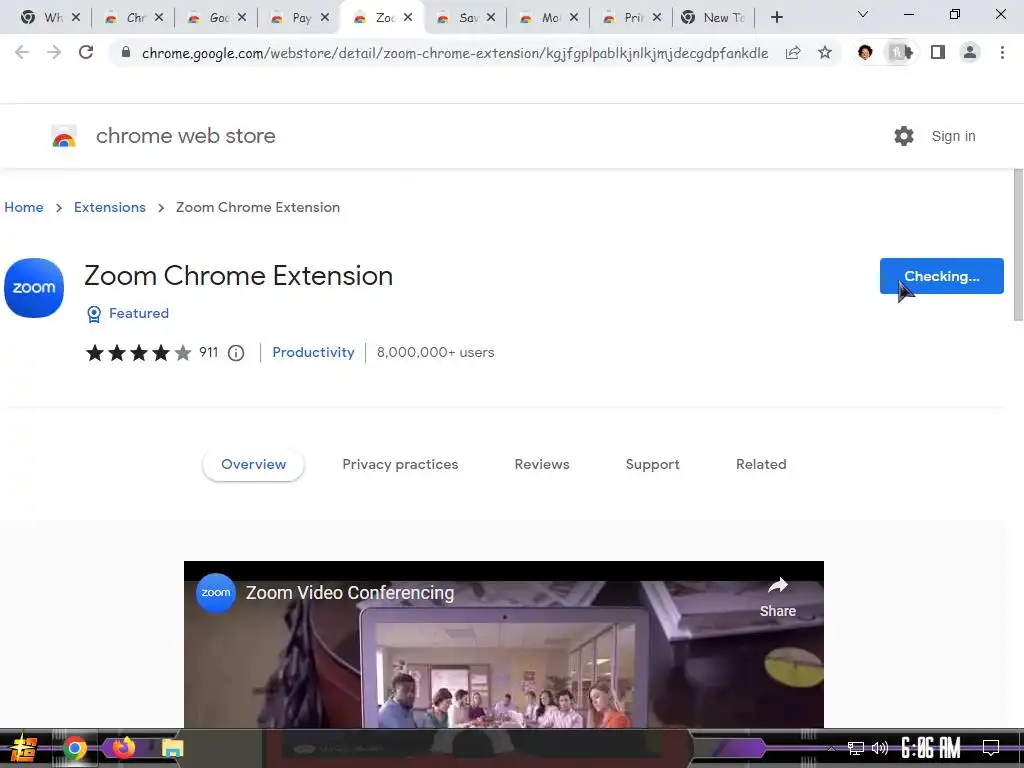
Task: Play the Zoom Video Conferencing video
Action: point(504,645)
